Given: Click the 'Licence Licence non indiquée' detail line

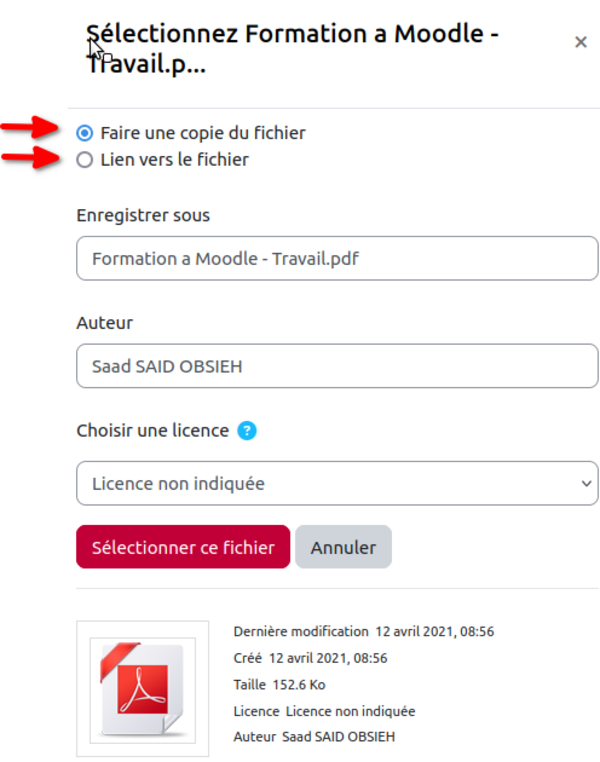Looking at the screenshot, I should (x=324, y=711).
